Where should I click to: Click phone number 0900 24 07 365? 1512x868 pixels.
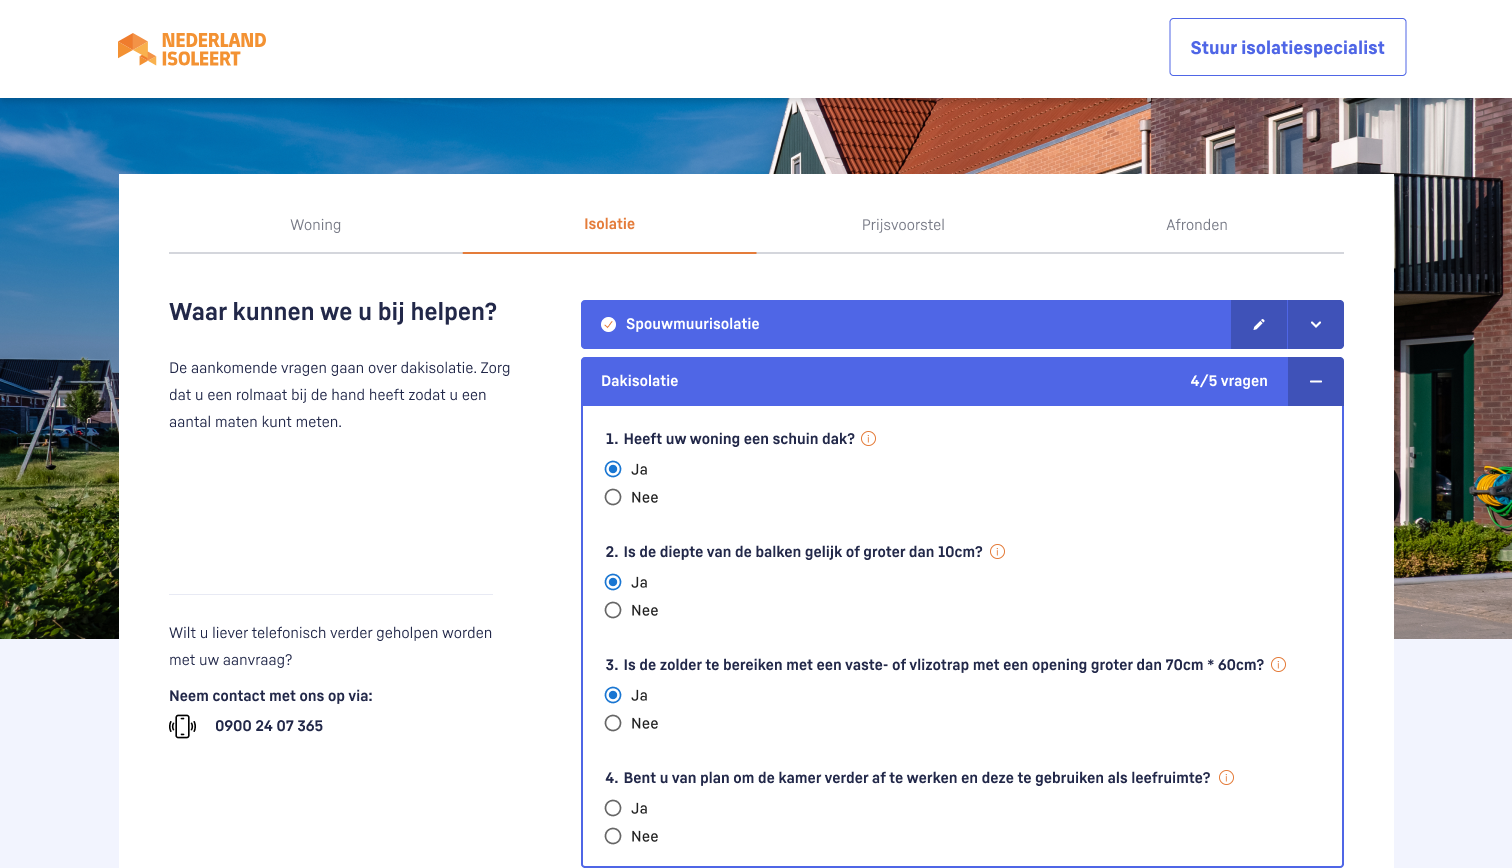tap(269, 726)
